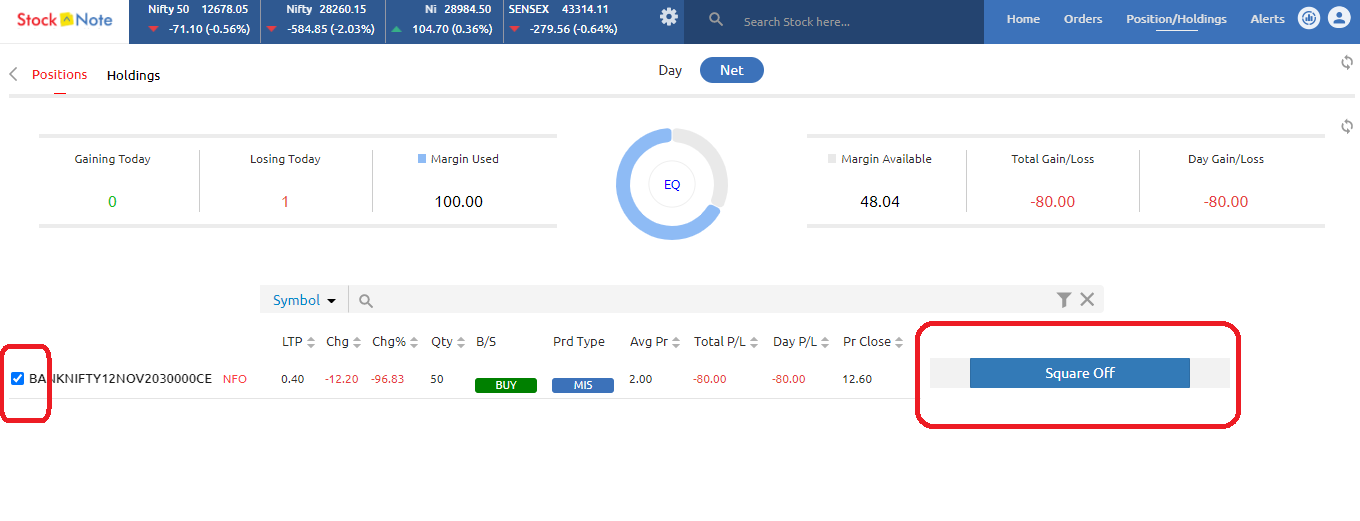Refresh summary using the lower refresh icon
1360x521 pixels.
[x=1346, y=127]
